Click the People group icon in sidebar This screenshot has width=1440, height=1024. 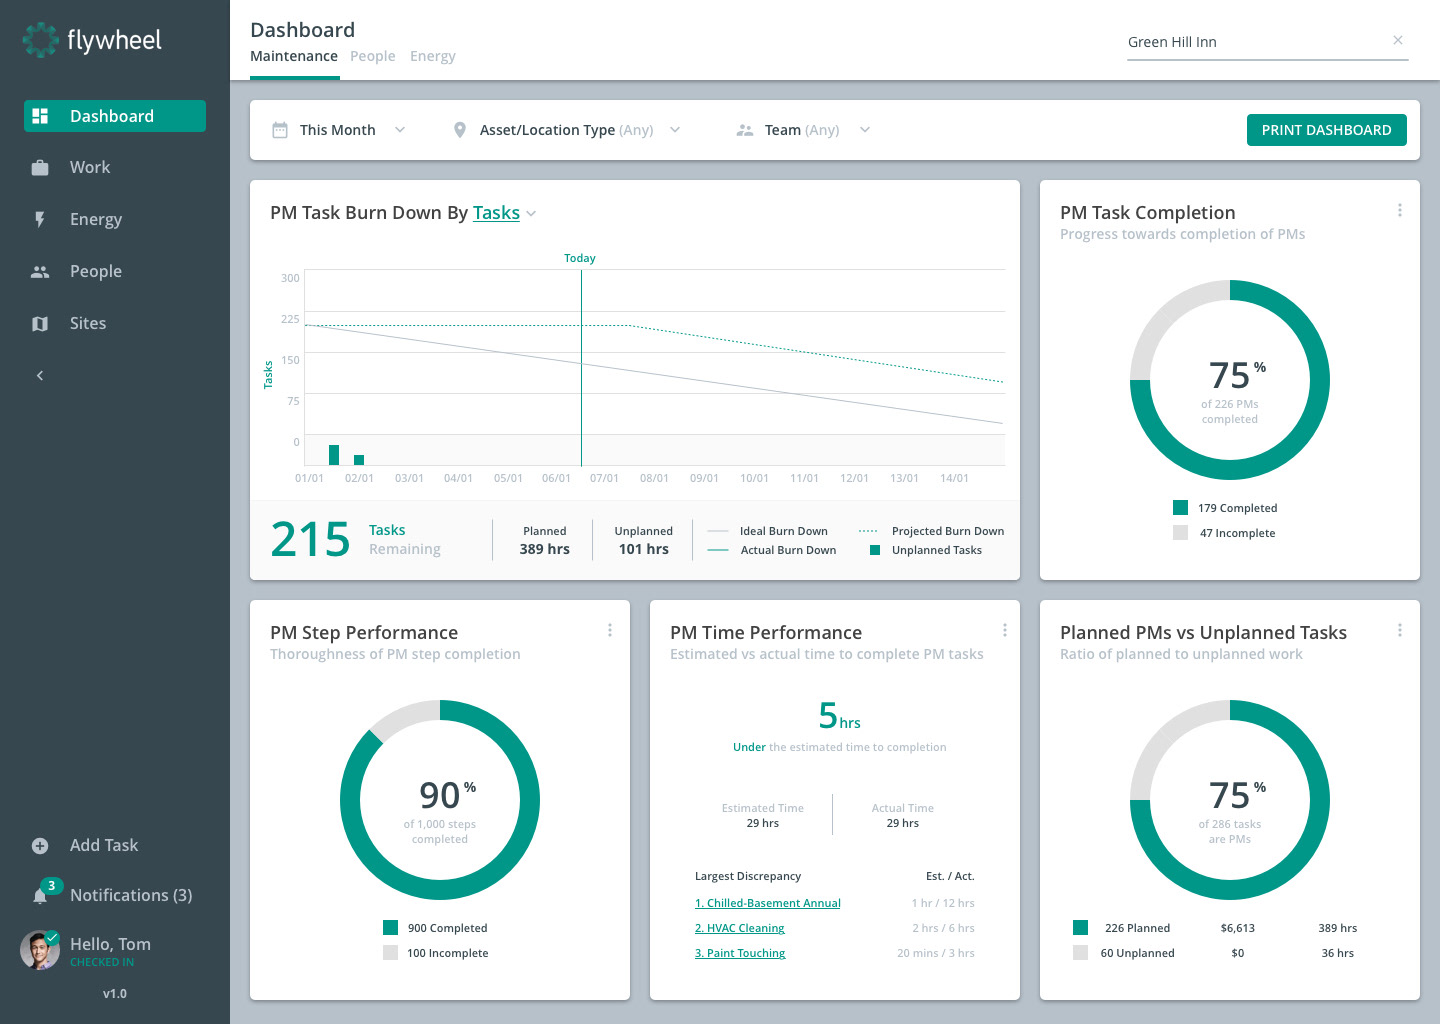(40, 271)
